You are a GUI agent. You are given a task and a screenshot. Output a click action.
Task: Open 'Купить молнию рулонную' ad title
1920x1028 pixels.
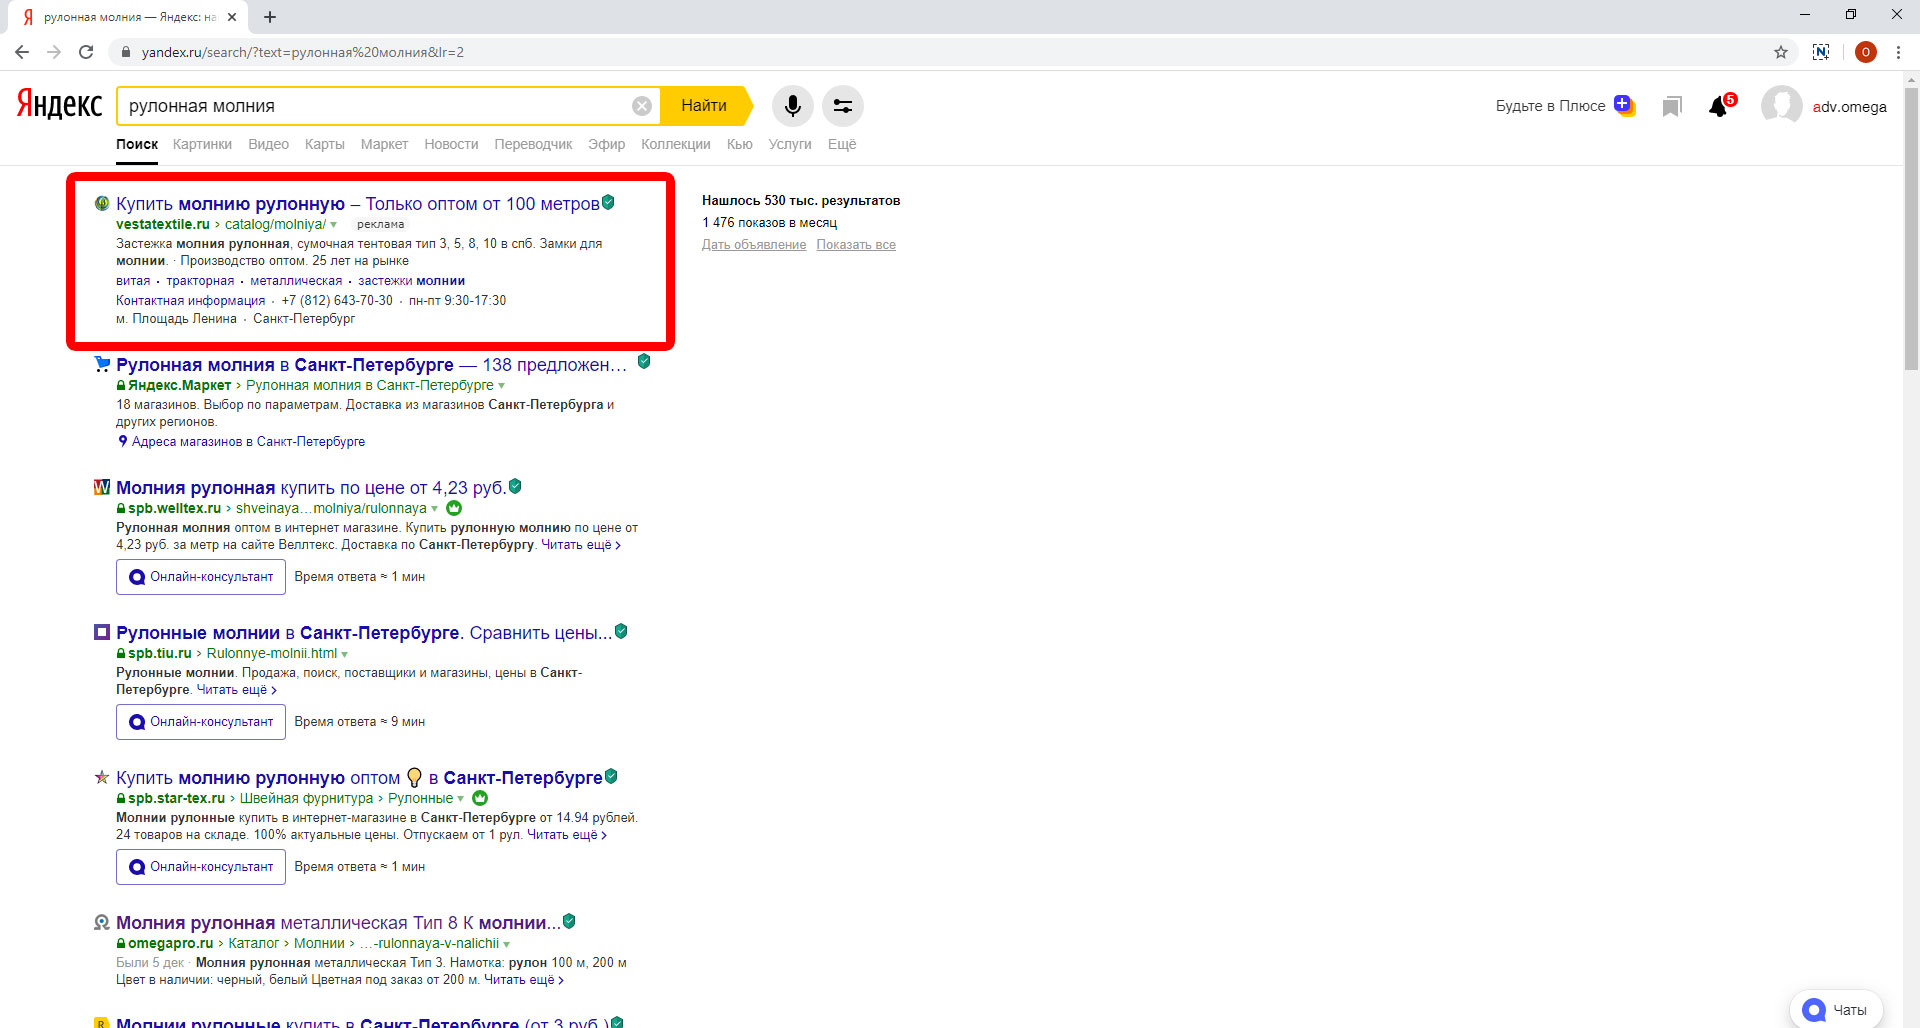click(x=358, y=204)
